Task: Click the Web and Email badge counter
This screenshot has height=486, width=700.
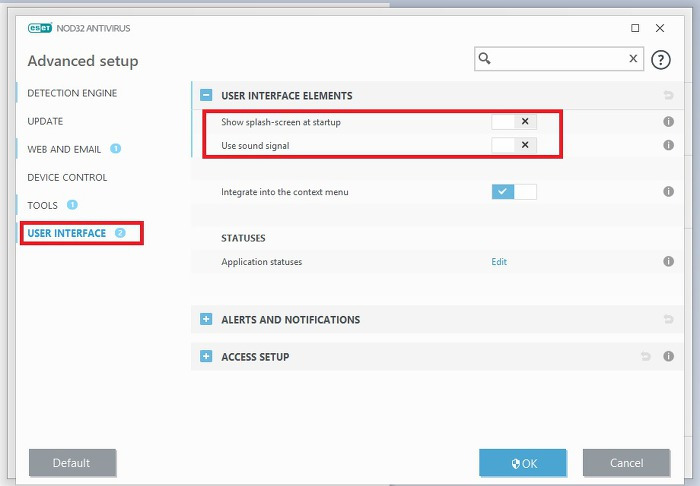Action: pyautogui.click(x=116, y=149)
